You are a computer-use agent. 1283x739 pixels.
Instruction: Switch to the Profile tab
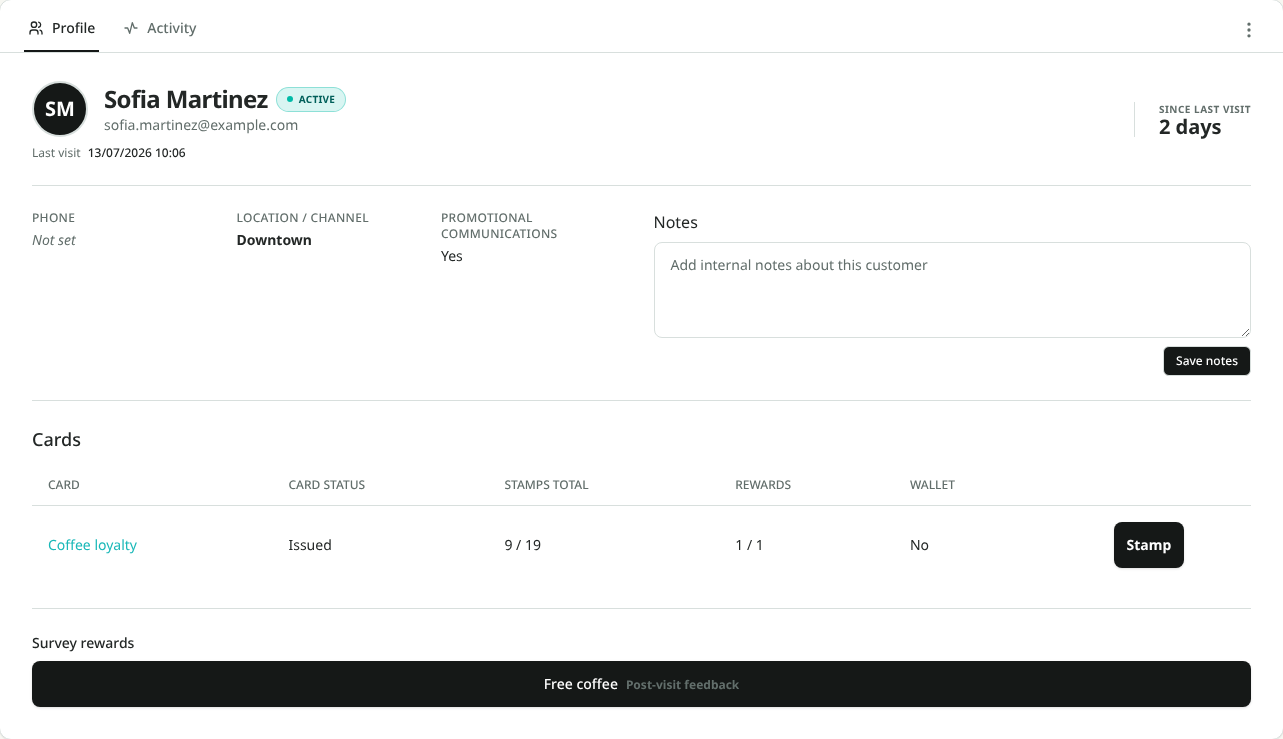[62, 28]
